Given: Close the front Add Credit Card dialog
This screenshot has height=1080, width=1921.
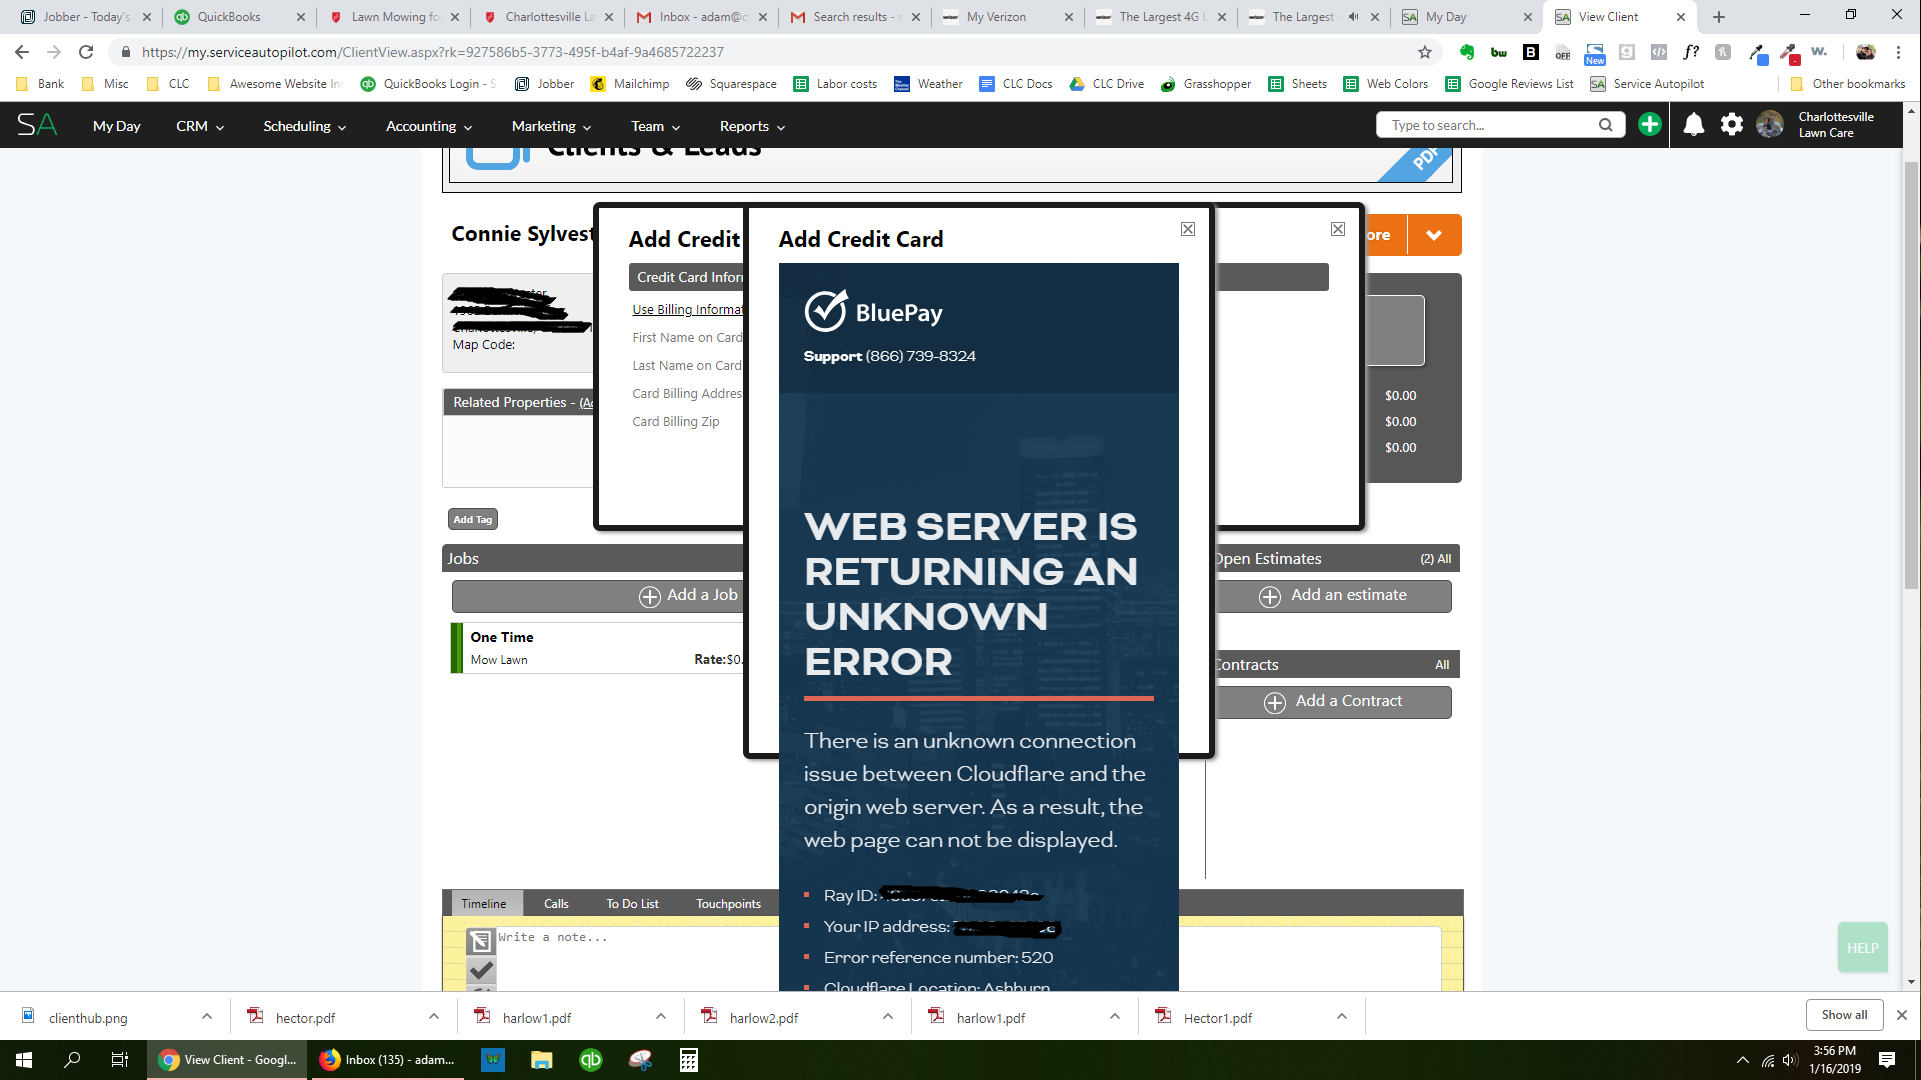Looking at the screenshot, I should (x=1187, y=229).
